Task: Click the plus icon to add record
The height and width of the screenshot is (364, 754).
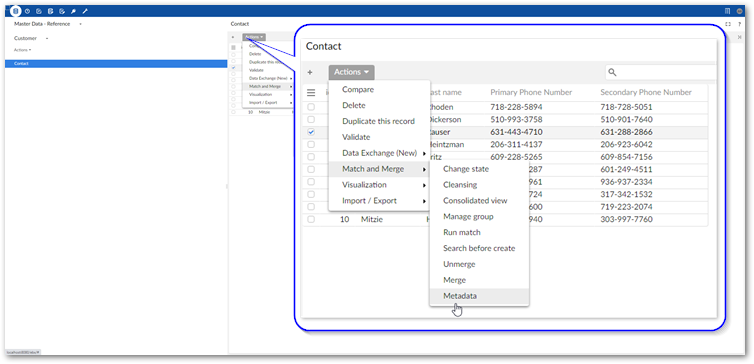Action: tap(310, 72)
